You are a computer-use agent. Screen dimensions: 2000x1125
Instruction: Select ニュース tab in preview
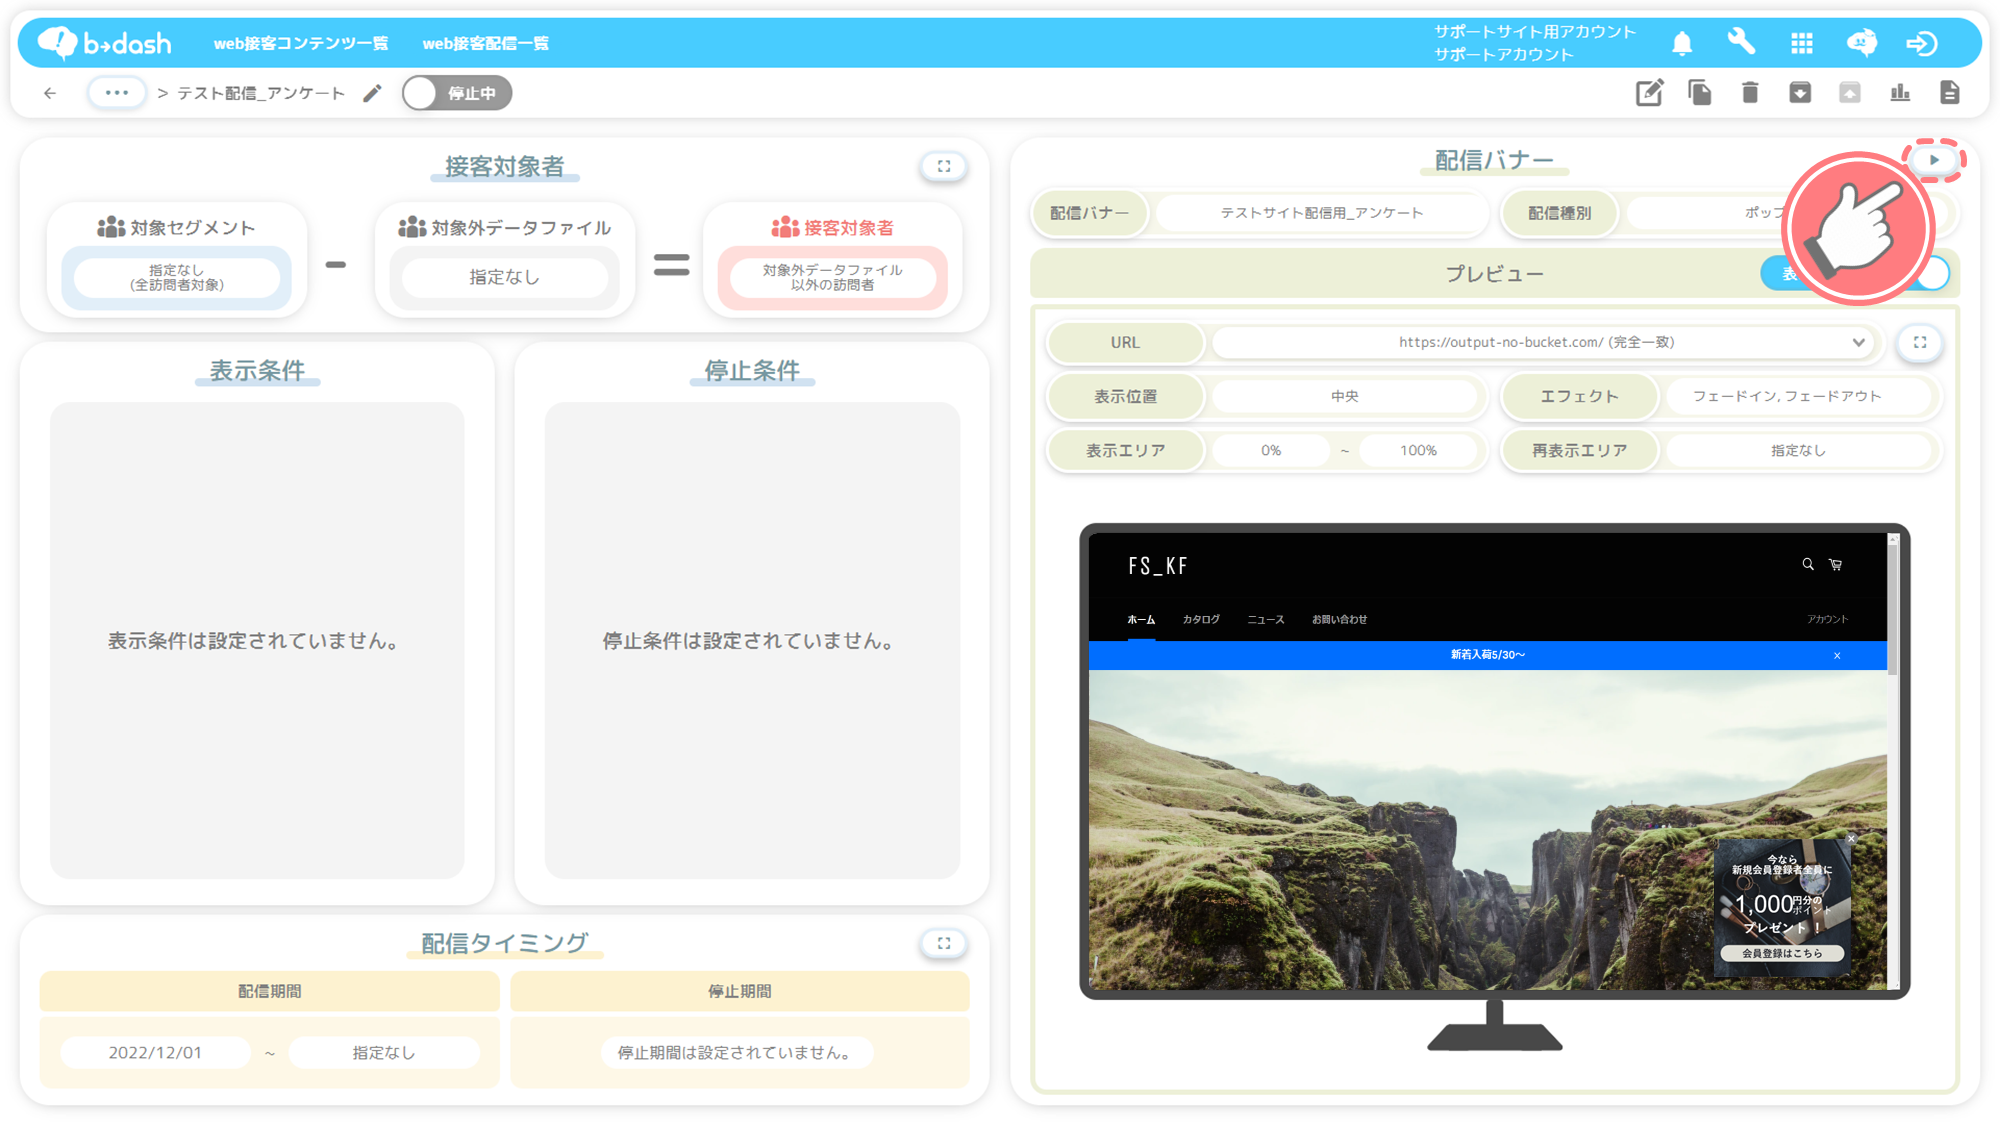coord(1265,619)
